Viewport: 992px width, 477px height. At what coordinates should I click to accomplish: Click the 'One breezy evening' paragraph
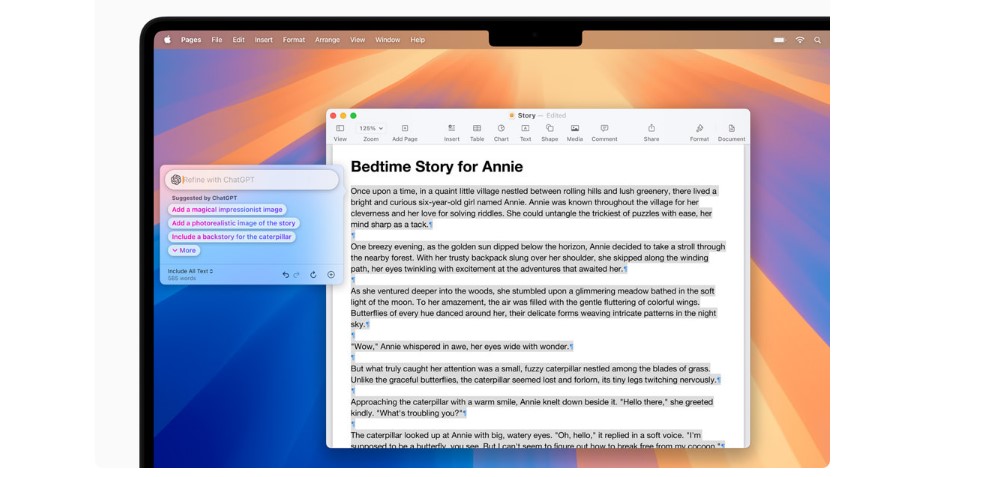[x=538, y=257]
